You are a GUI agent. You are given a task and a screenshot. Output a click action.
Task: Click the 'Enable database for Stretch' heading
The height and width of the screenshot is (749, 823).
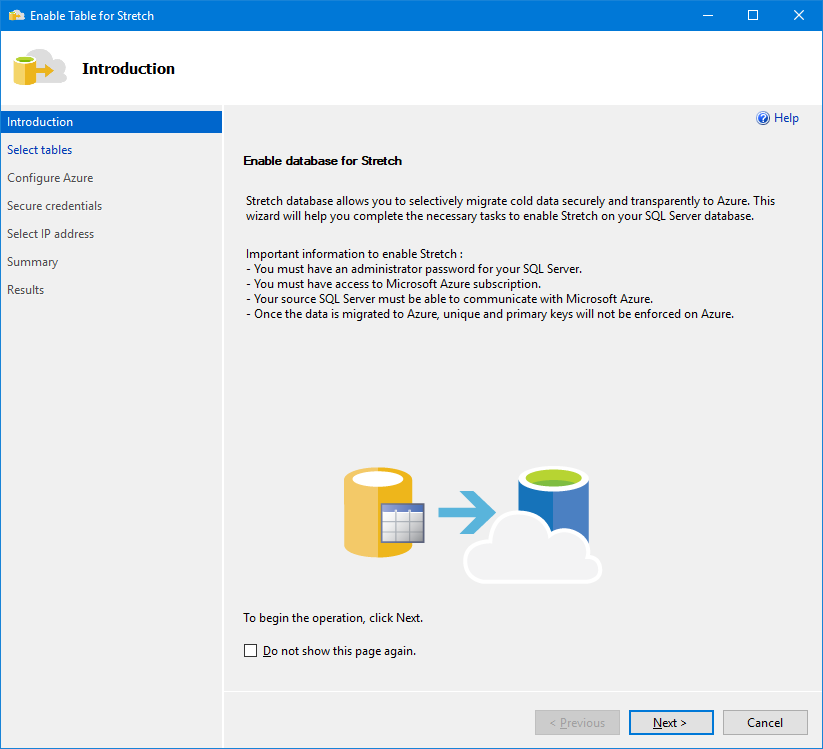(x=322, y=161)
